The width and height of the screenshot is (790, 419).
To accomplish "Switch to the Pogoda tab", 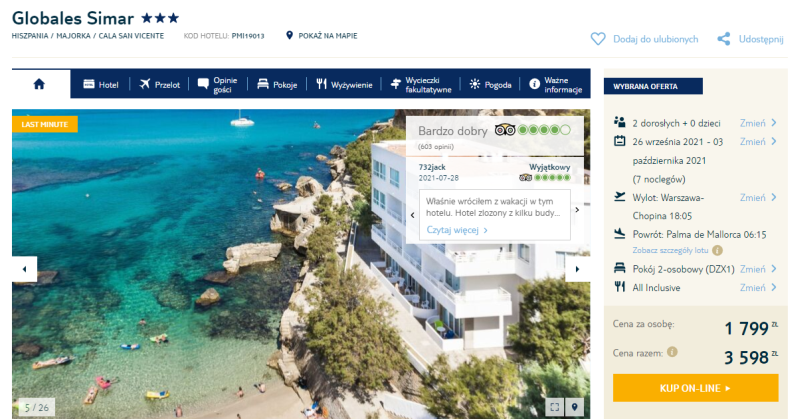I will 490,84.
